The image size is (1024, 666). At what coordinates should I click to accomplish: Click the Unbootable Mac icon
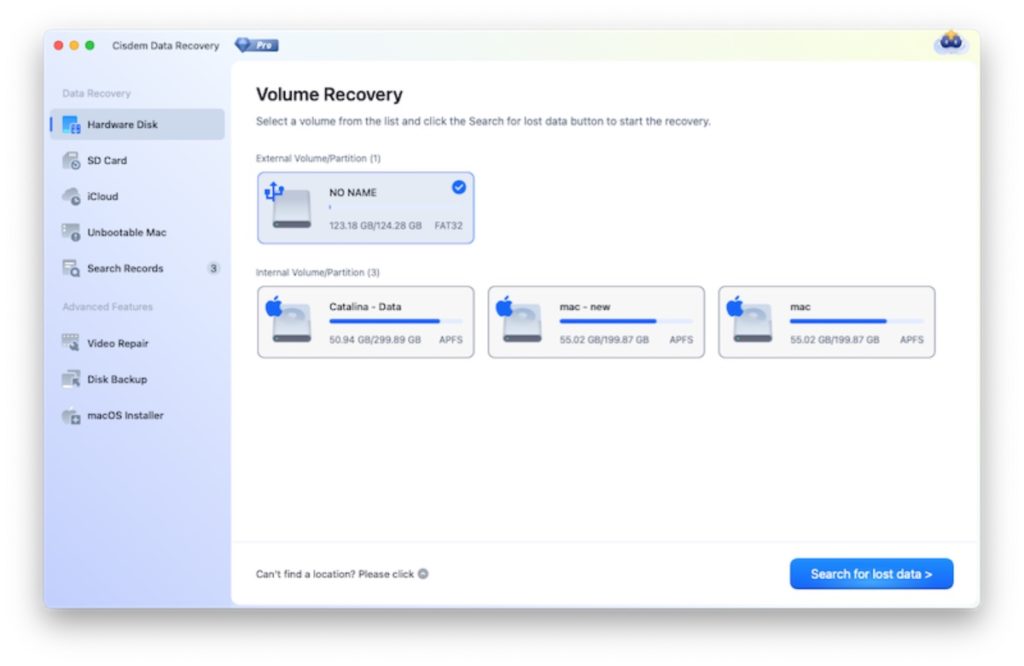(x=71, y=233)
